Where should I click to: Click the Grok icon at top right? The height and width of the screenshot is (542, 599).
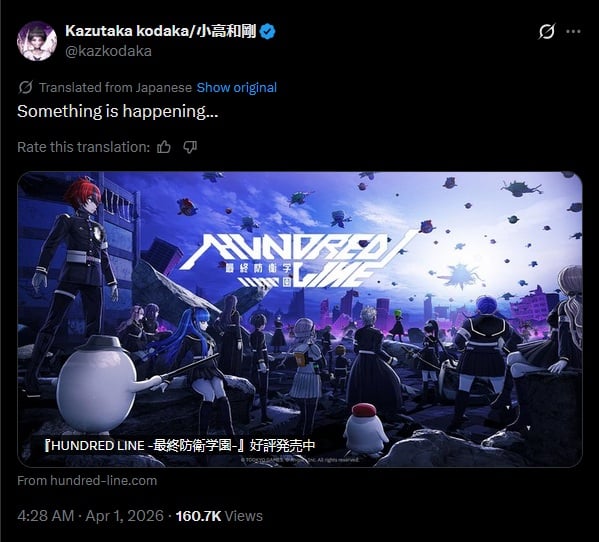click(546, 32)
